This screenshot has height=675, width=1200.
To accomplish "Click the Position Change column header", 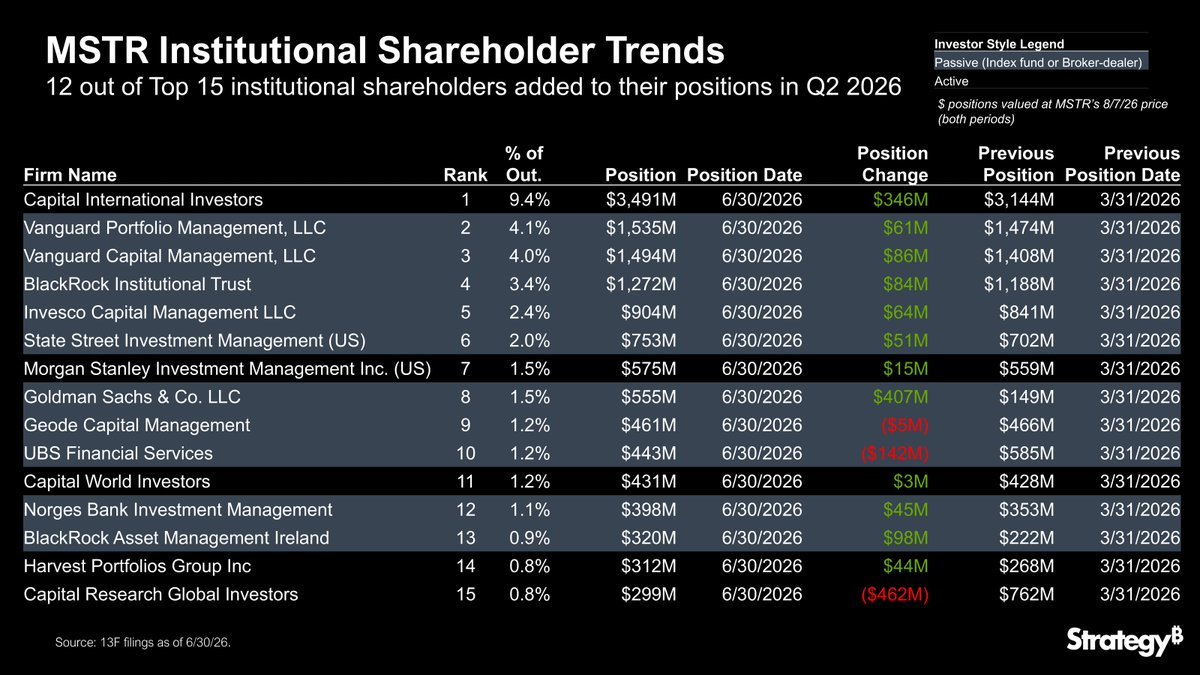I will coord(893,164).
